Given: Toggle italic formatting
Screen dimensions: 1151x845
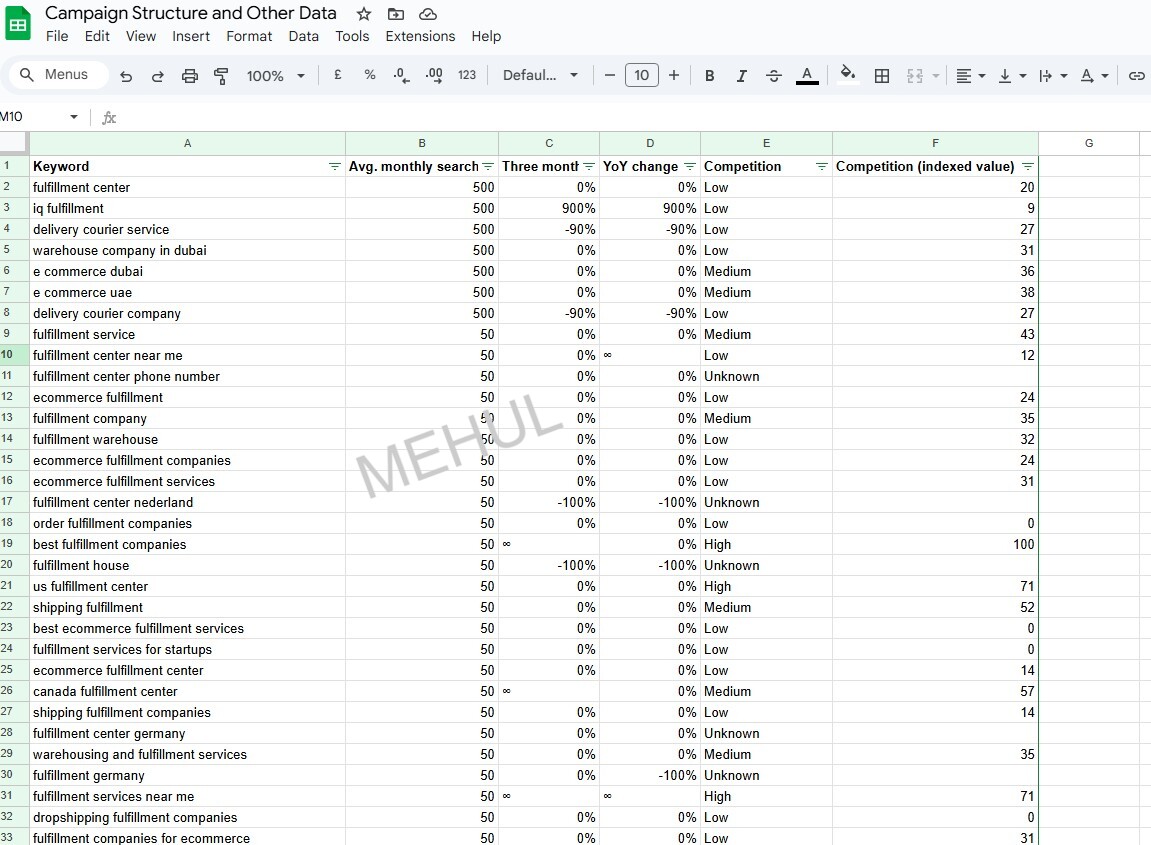Looking at the screenshot, I should 741,75.
